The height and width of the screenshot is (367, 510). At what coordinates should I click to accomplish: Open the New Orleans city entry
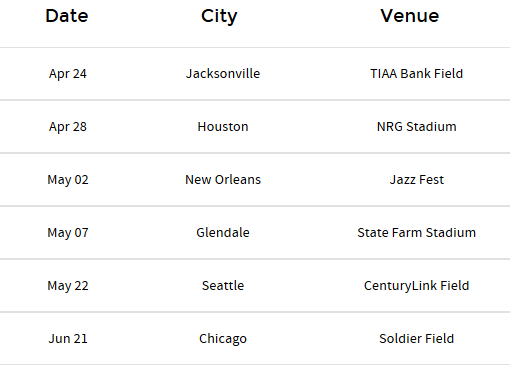coord(223,180)
